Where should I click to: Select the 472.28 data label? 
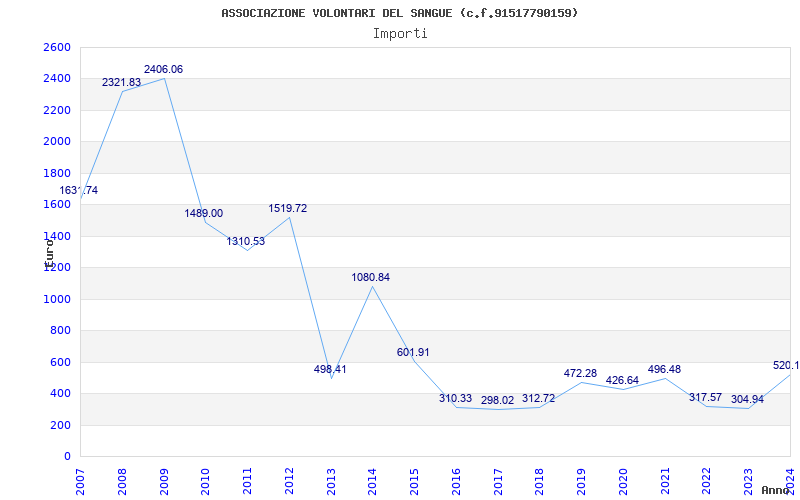(x=580, y=373)
